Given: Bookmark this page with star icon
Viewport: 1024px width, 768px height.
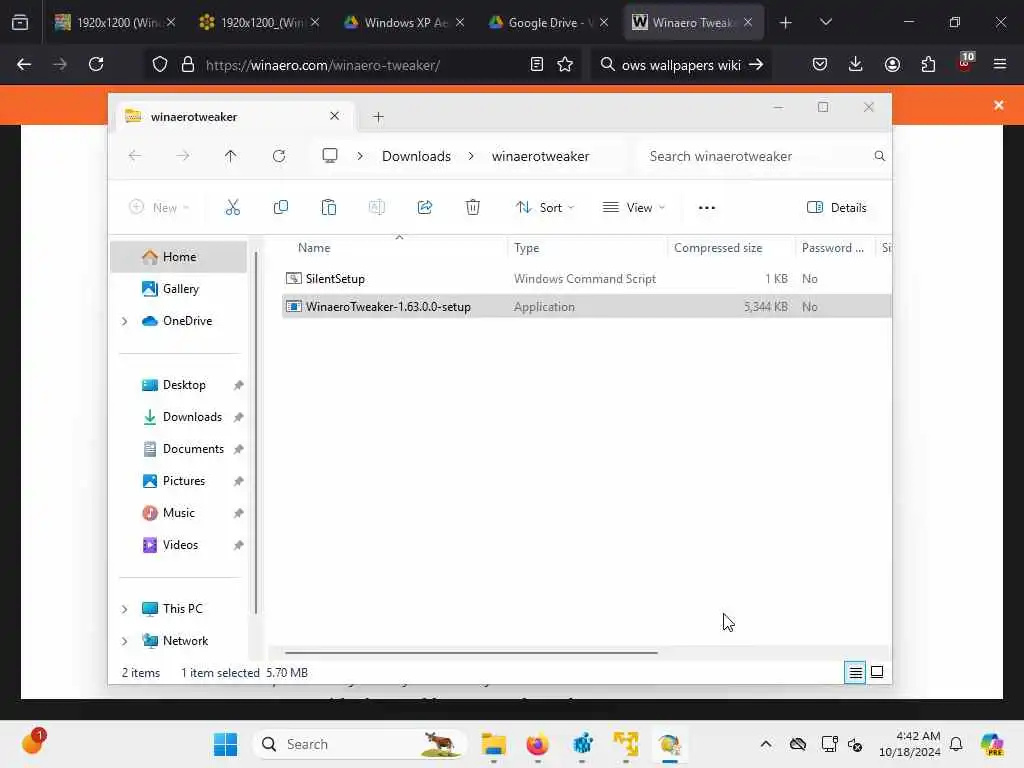Looking at the screenshot, I should 565,65.
